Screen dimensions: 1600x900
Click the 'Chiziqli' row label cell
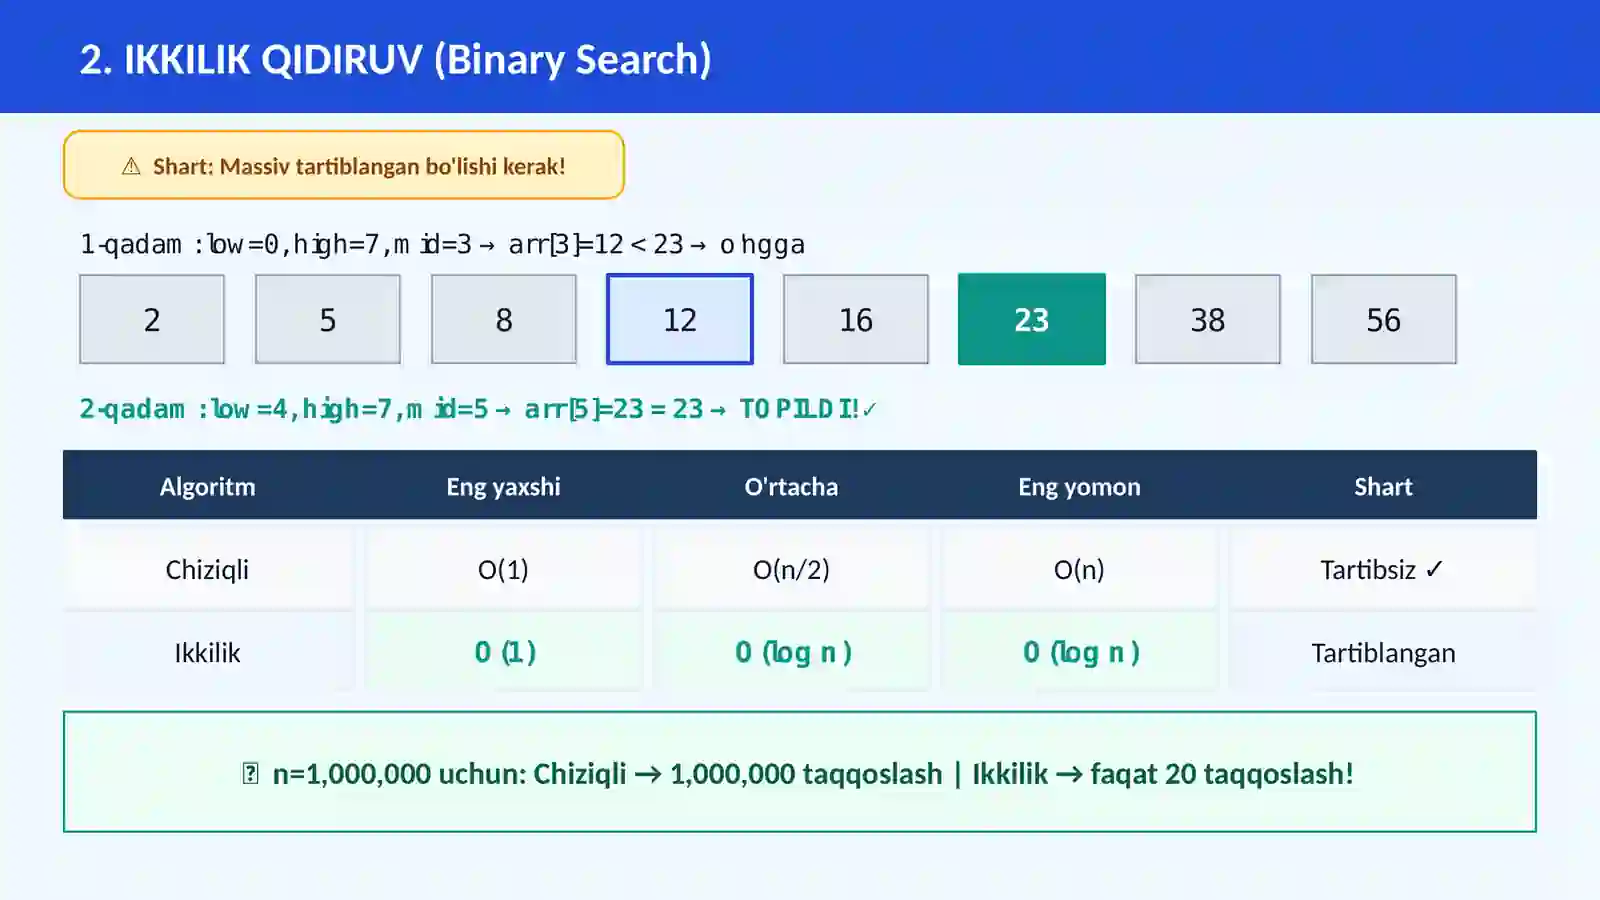coord(208,569)
